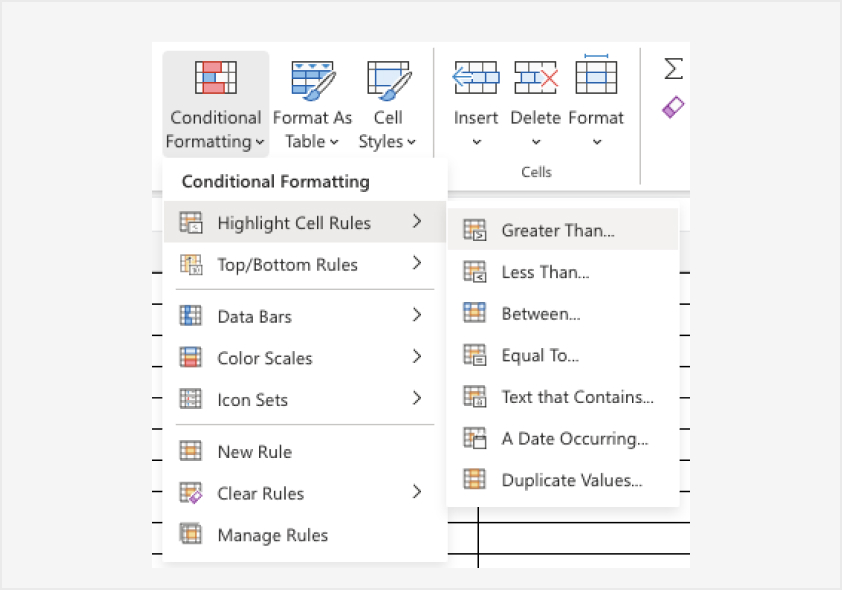Expand the Top/Bottom Rules submenu arrow

tap(417, 263)
